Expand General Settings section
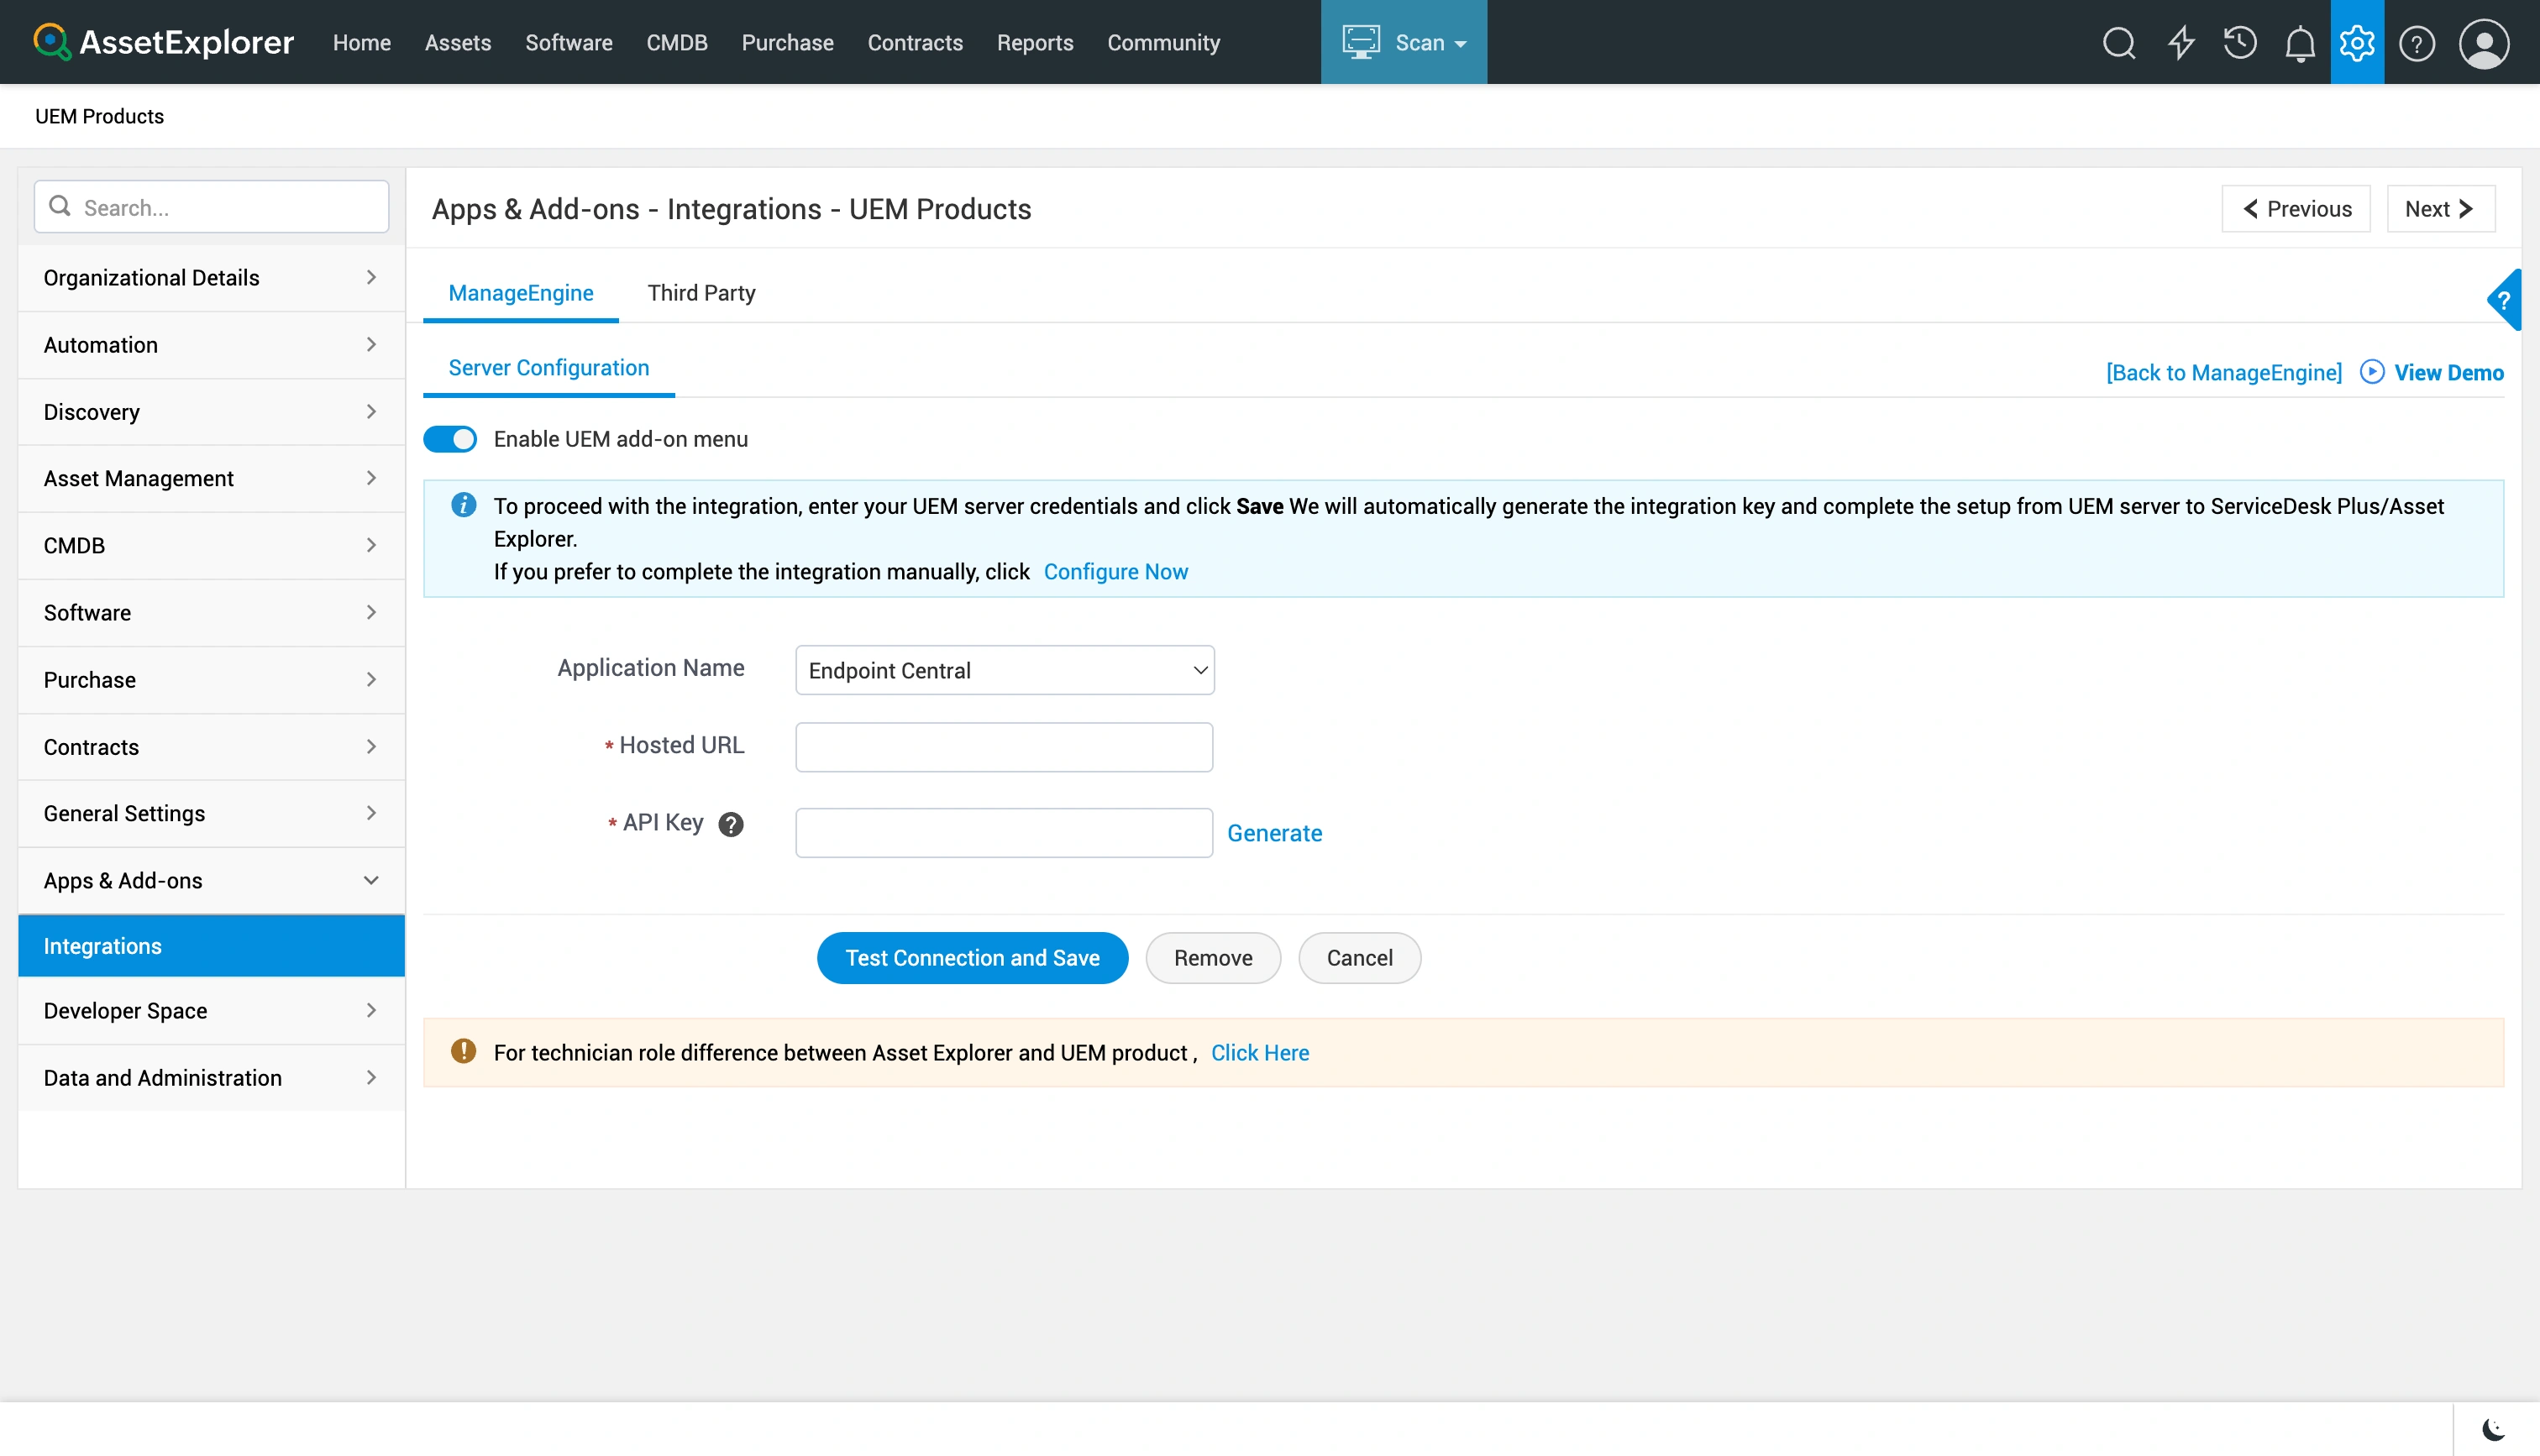This screenshot has height=1456, width=2540. coord(211,813)
